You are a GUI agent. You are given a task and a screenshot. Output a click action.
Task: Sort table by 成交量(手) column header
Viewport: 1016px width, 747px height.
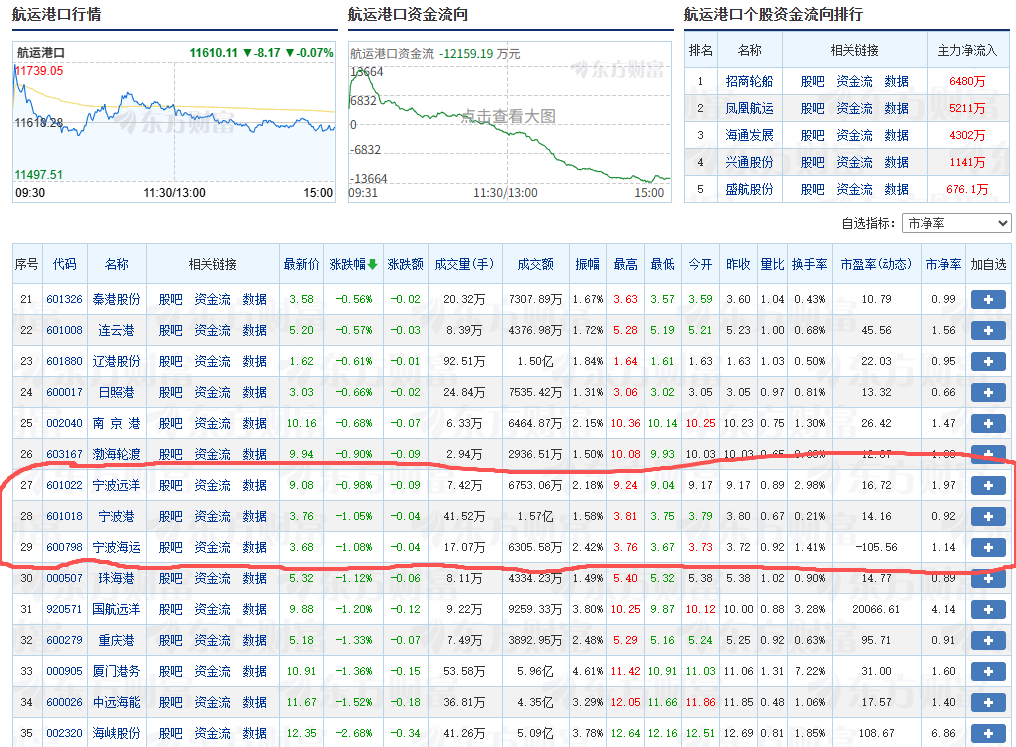pyautogui.click(x=464, y=264)
